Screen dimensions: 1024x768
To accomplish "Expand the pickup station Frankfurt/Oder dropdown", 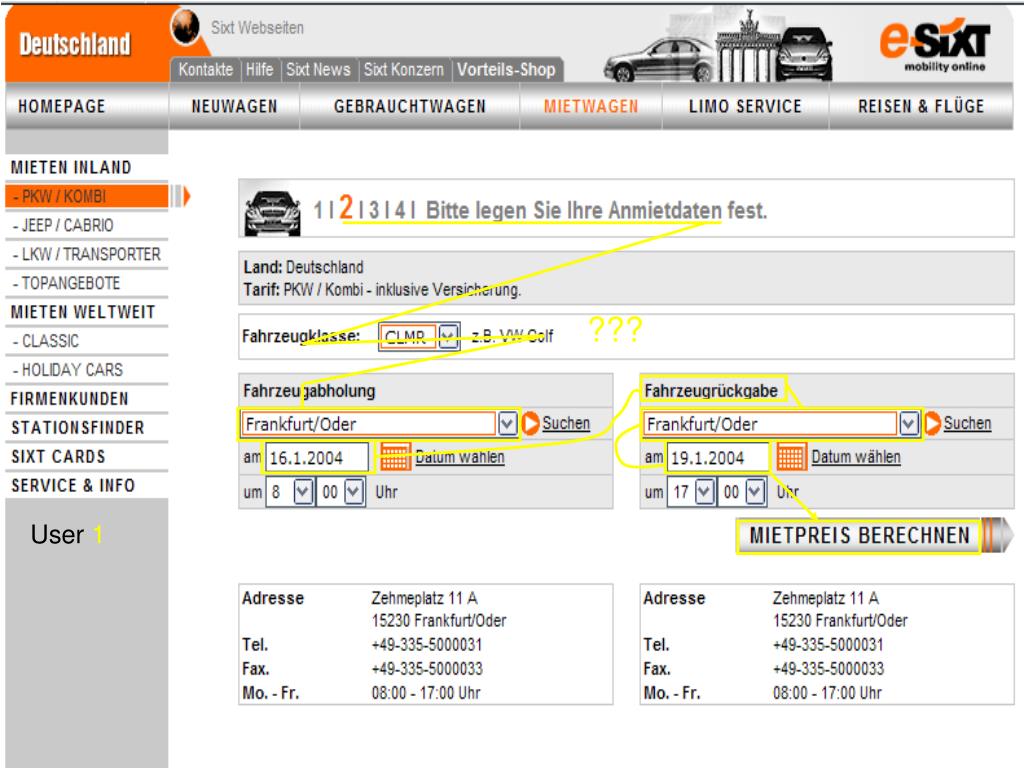I will click(x=507, y=424).
